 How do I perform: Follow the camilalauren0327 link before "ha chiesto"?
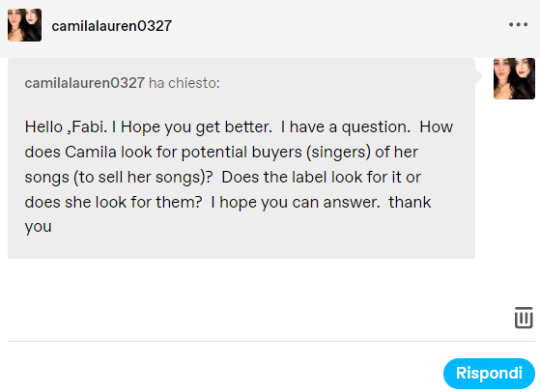click(84, 83)
